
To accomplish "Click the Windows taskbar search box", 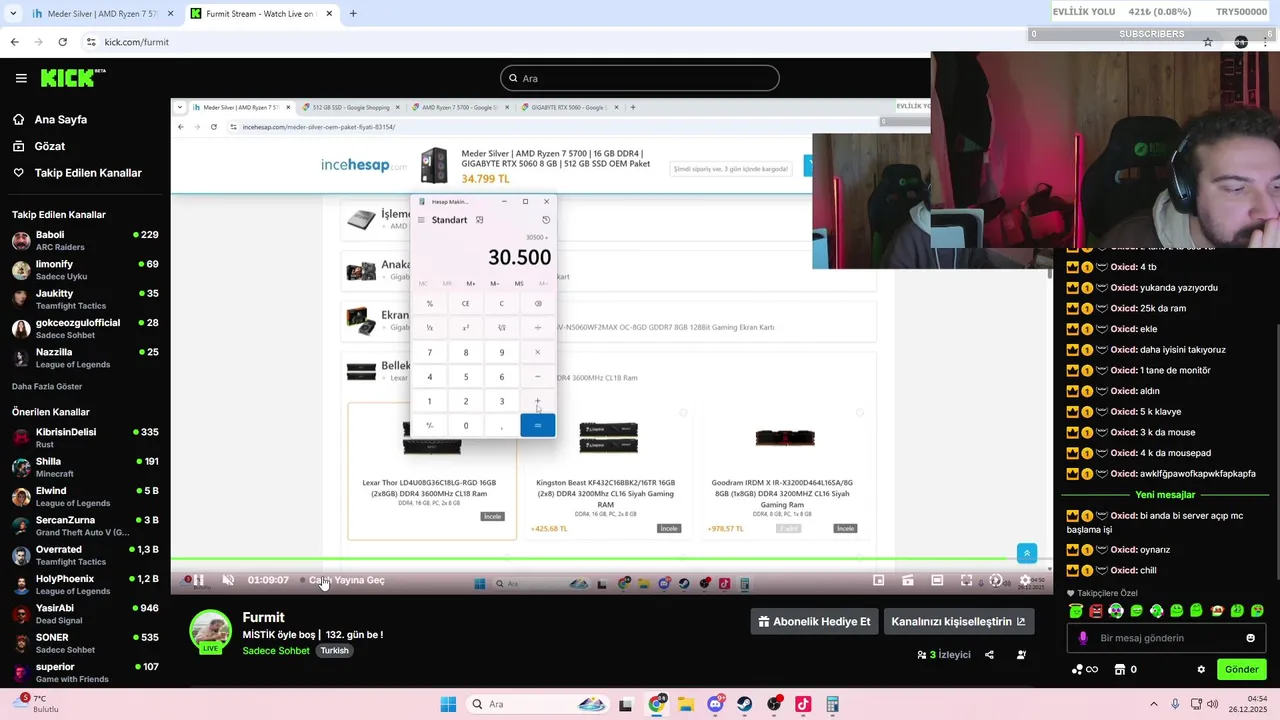I will tap(538, 704).
